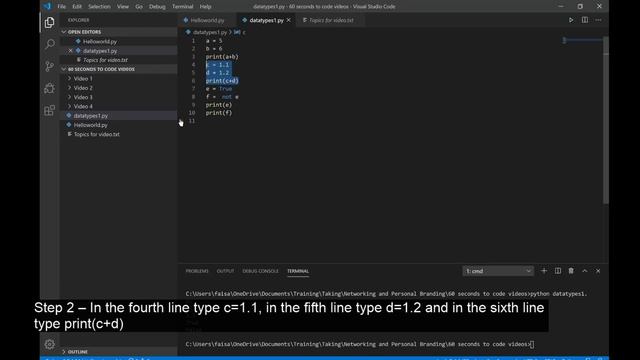Image resolution: width=640 pixels, height=360 pixels.
Task: Open the Edit menu
Action: point(77,7)
